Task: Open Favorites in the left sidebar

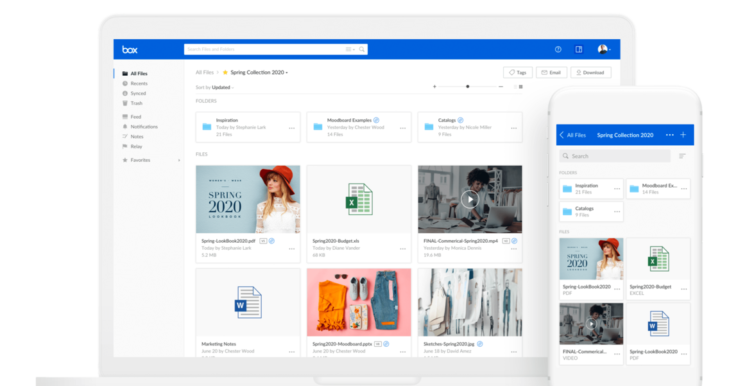Action: point(136,160)
